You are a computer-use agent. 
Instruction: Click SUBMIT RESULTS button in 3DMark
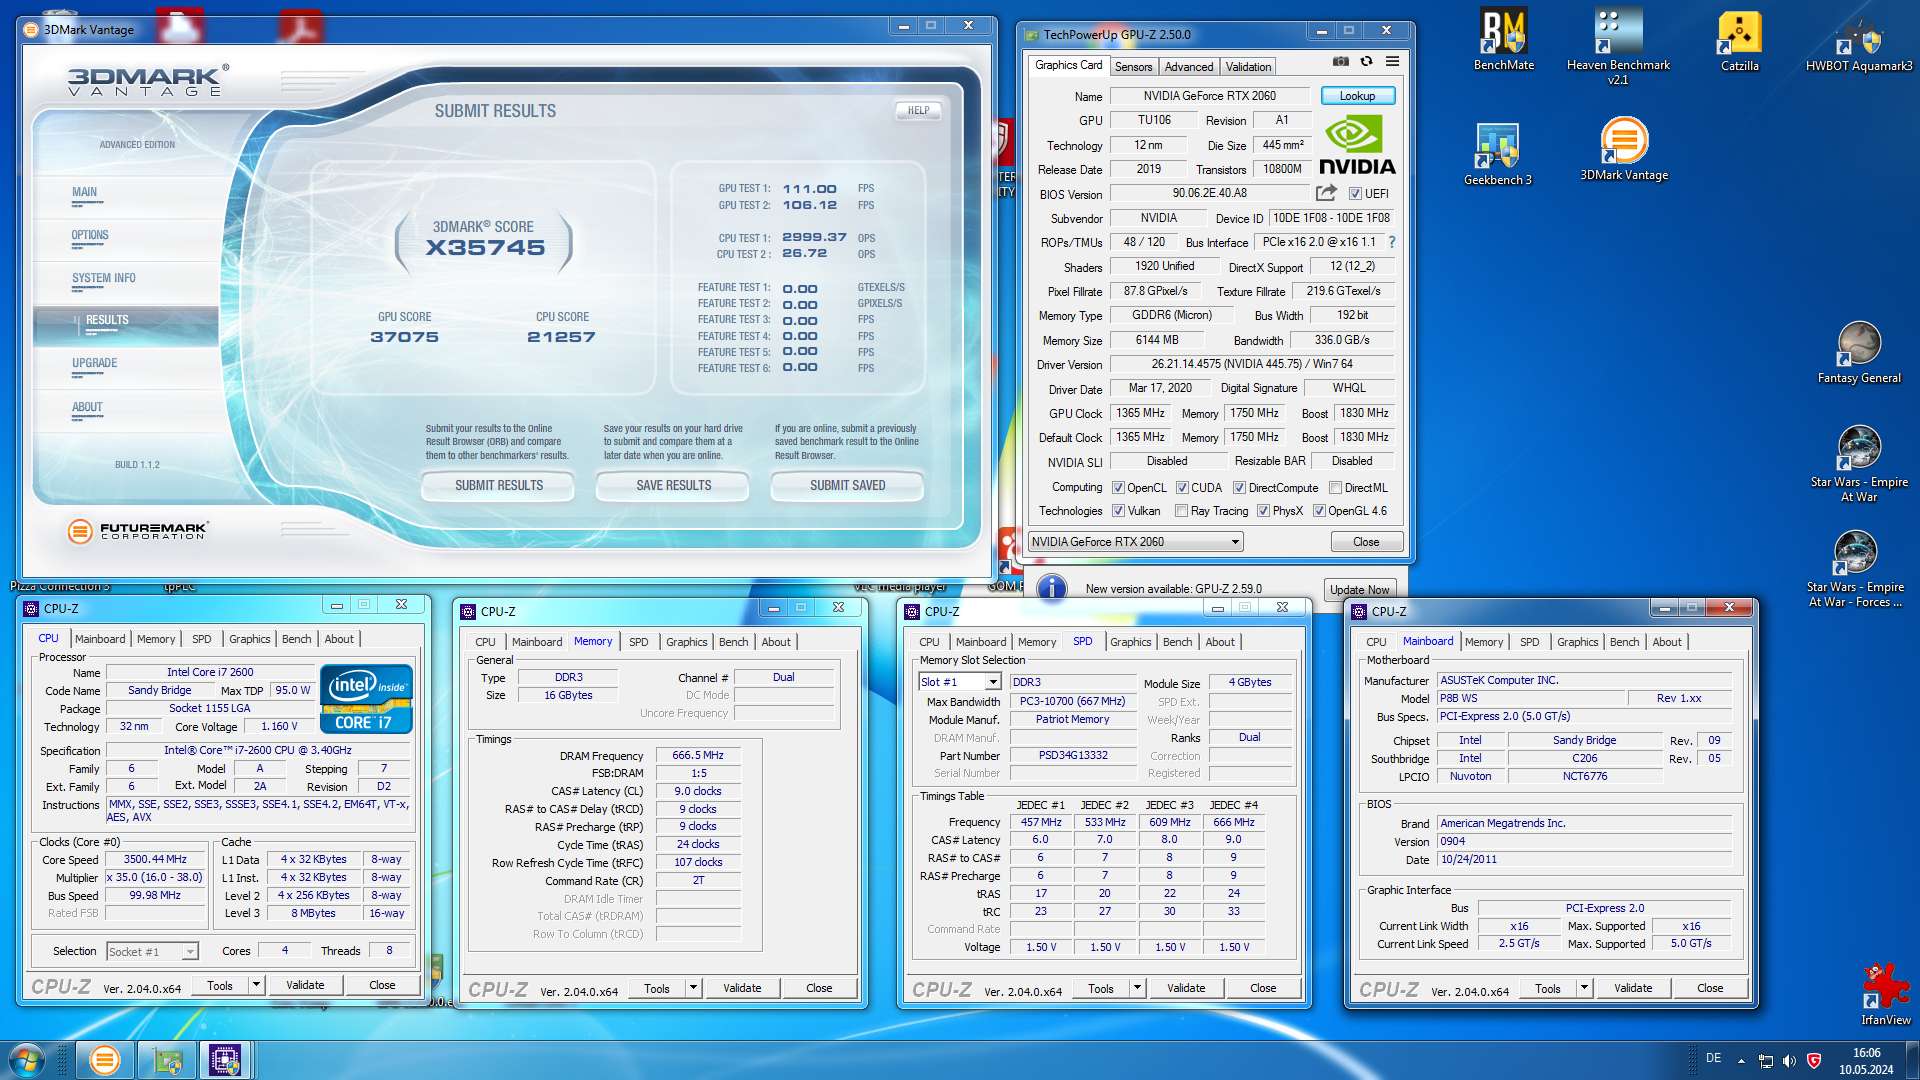(498, 486)
